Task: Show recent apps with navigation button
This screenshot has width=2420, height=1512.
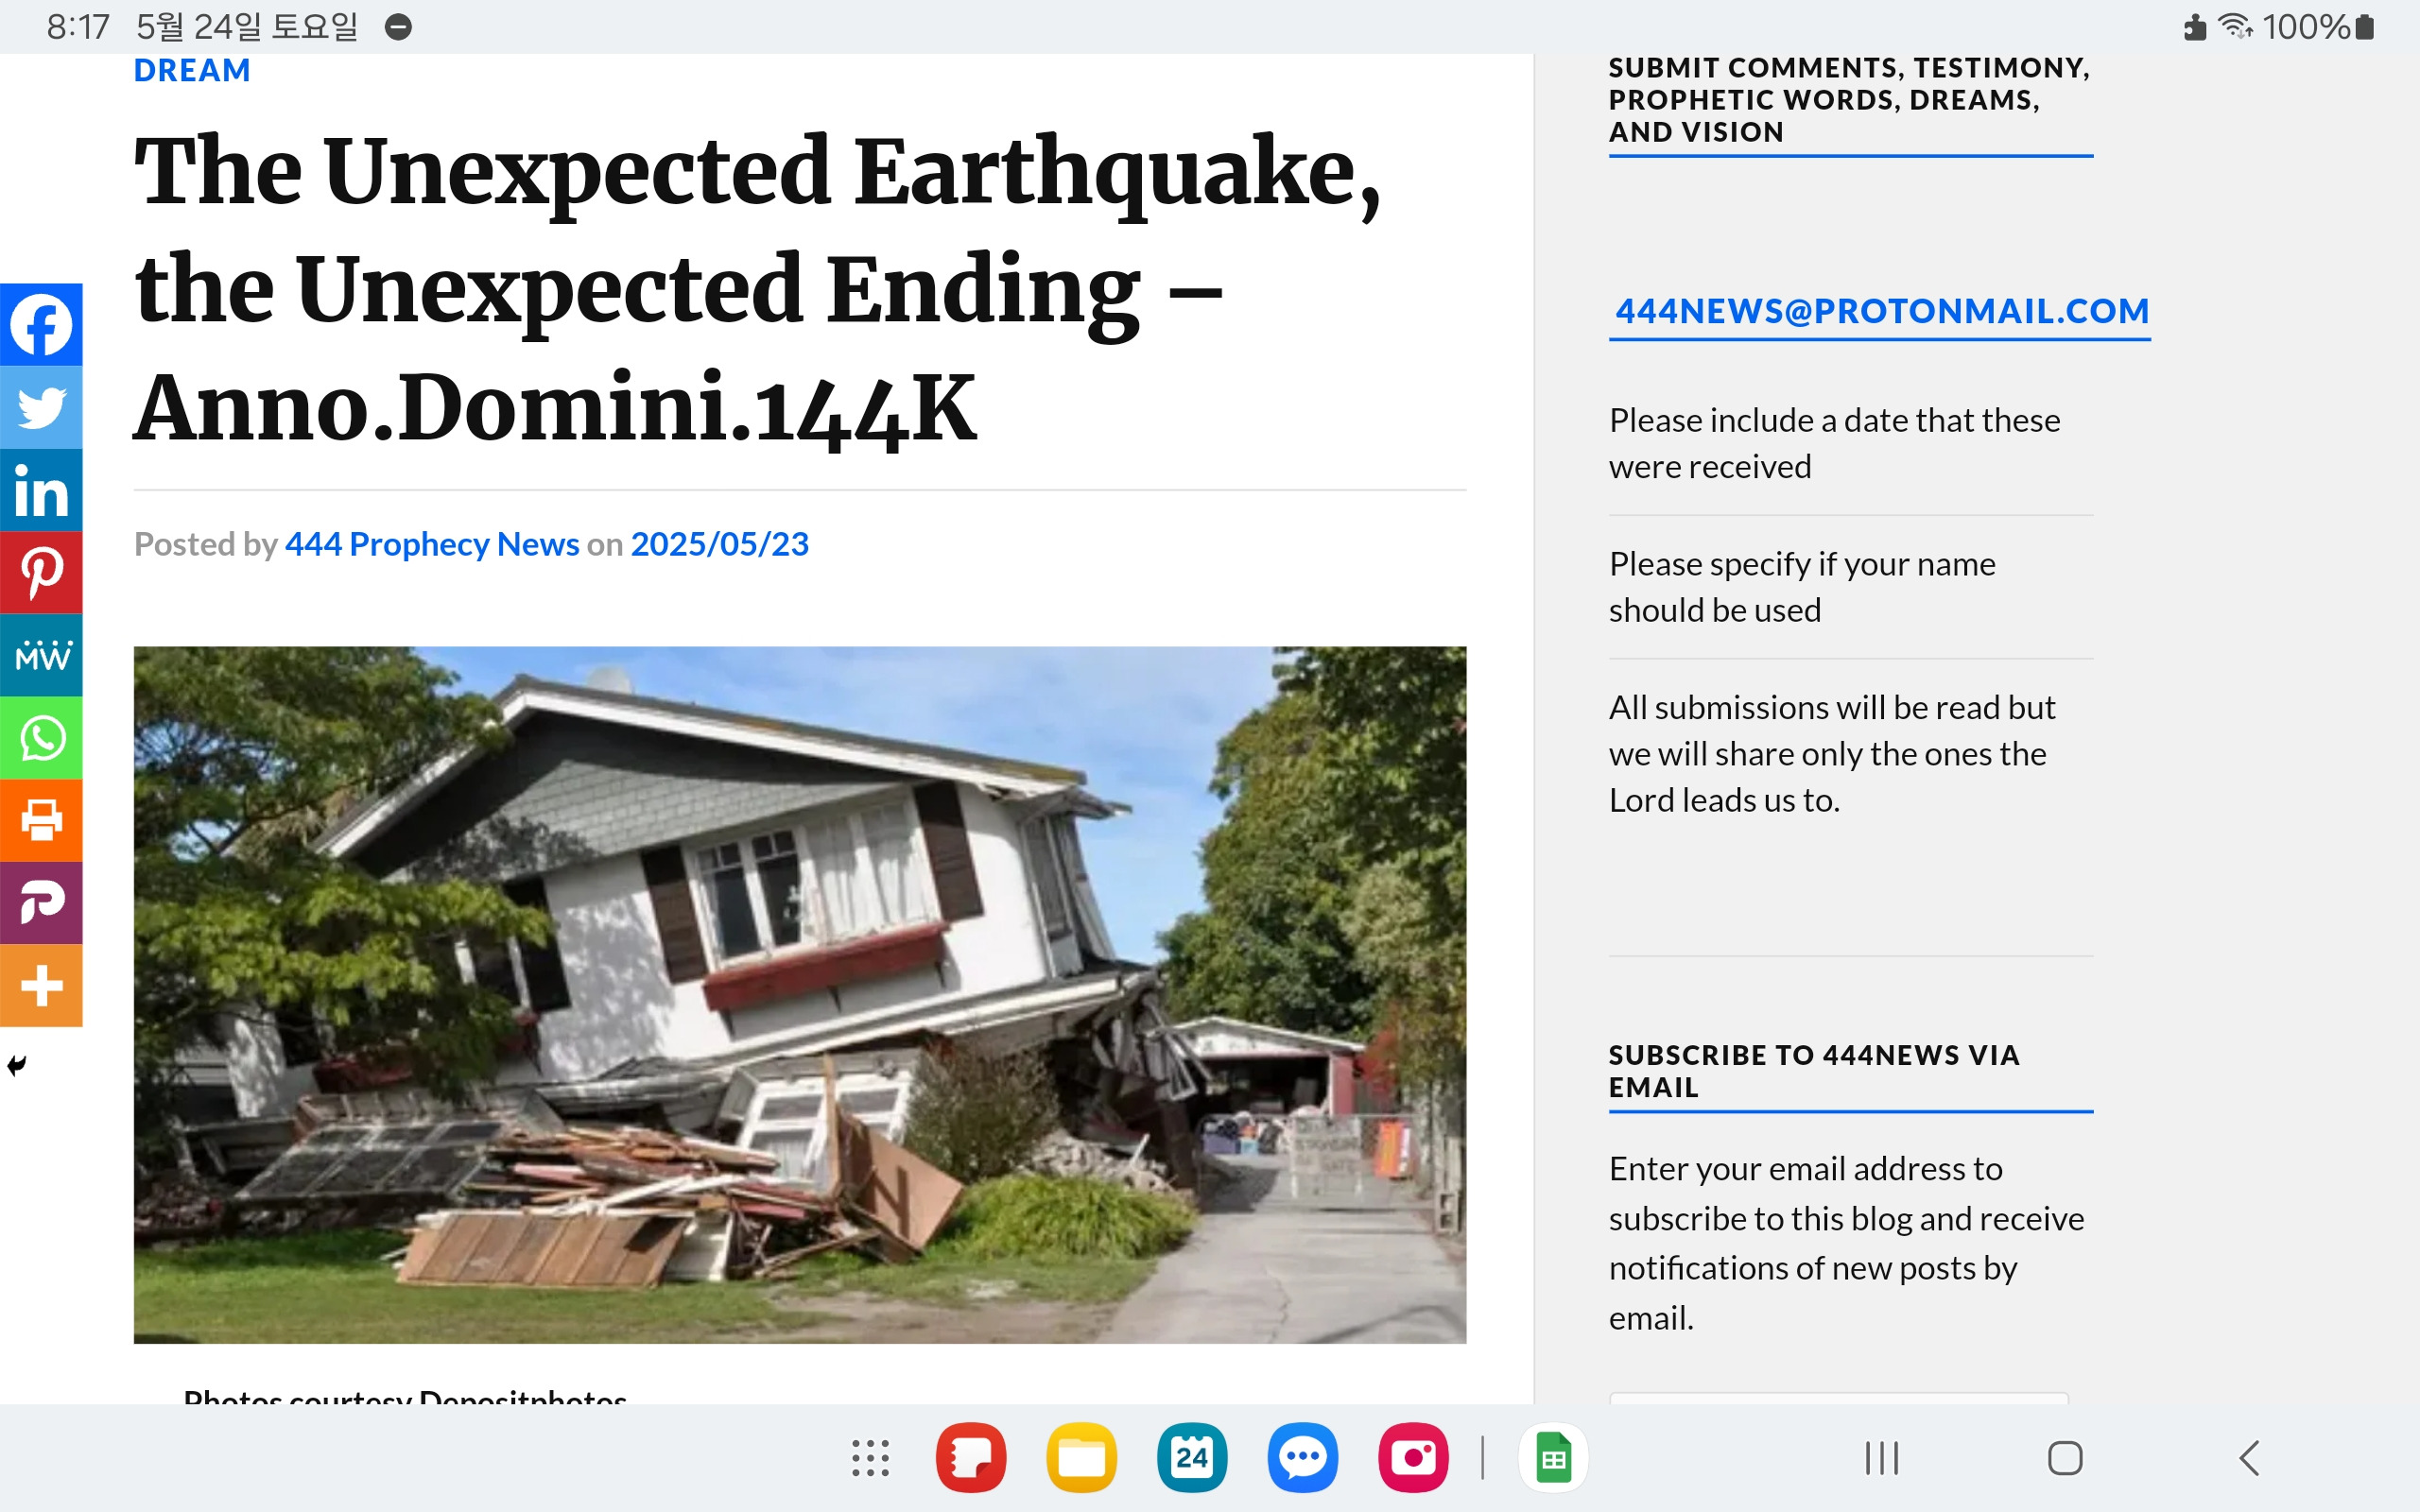Action: pos(1882,1458)
